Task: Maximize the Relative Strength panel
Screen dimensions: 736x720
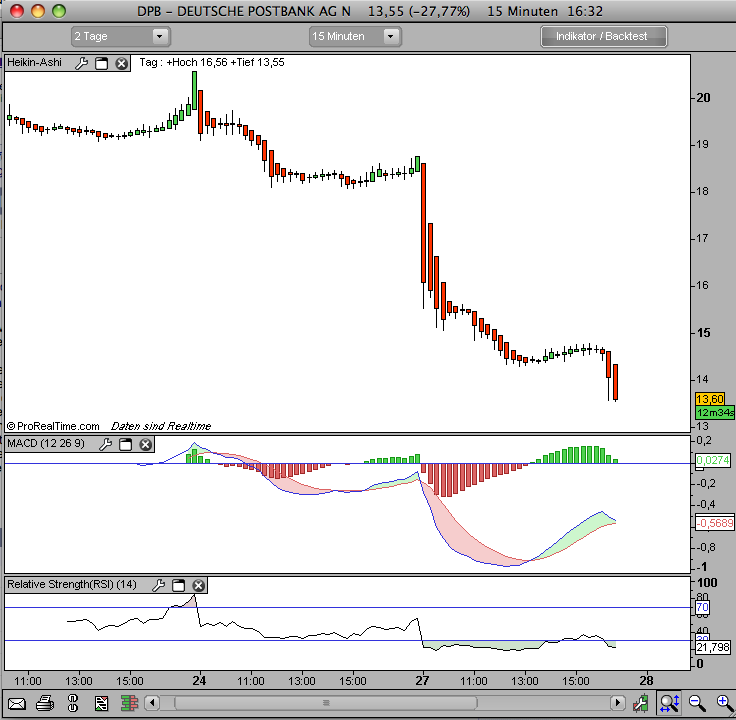Action: point(178,585)
